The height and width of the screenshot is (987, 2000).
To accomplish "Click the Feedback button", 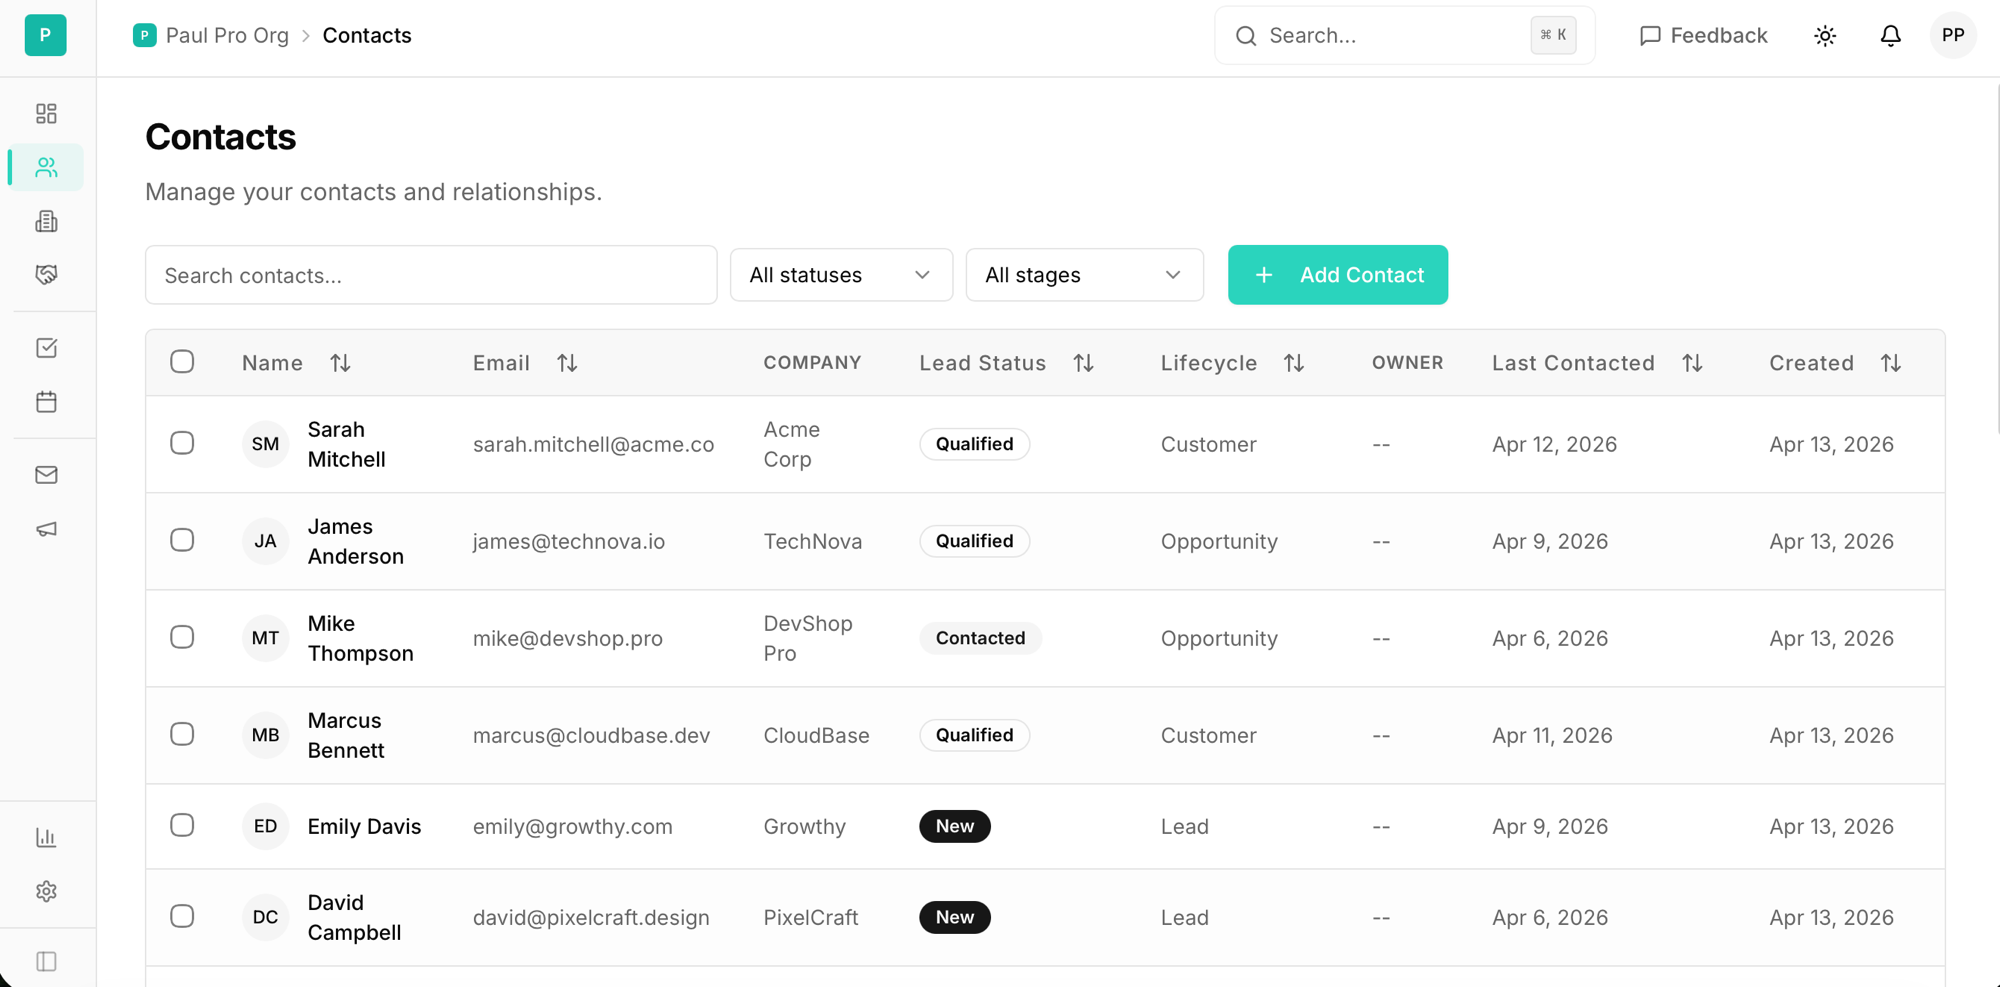I will pyautogui.click(x=1703, y=36).
